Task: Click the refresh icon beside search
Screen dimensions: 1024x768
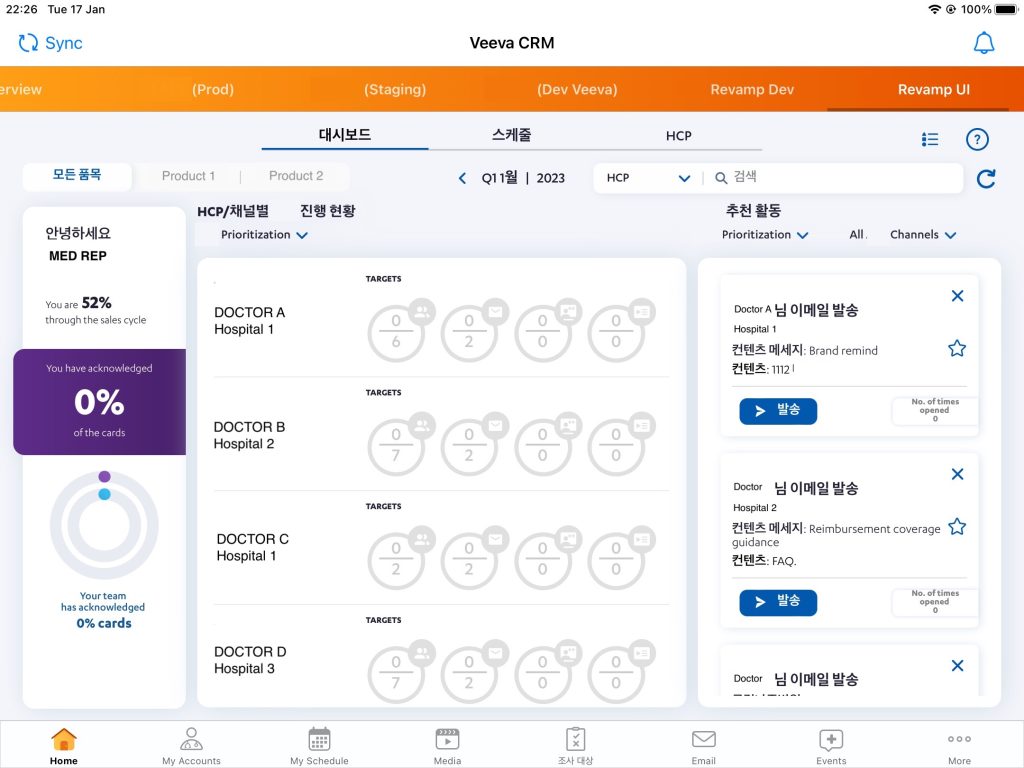Action: 986,179
